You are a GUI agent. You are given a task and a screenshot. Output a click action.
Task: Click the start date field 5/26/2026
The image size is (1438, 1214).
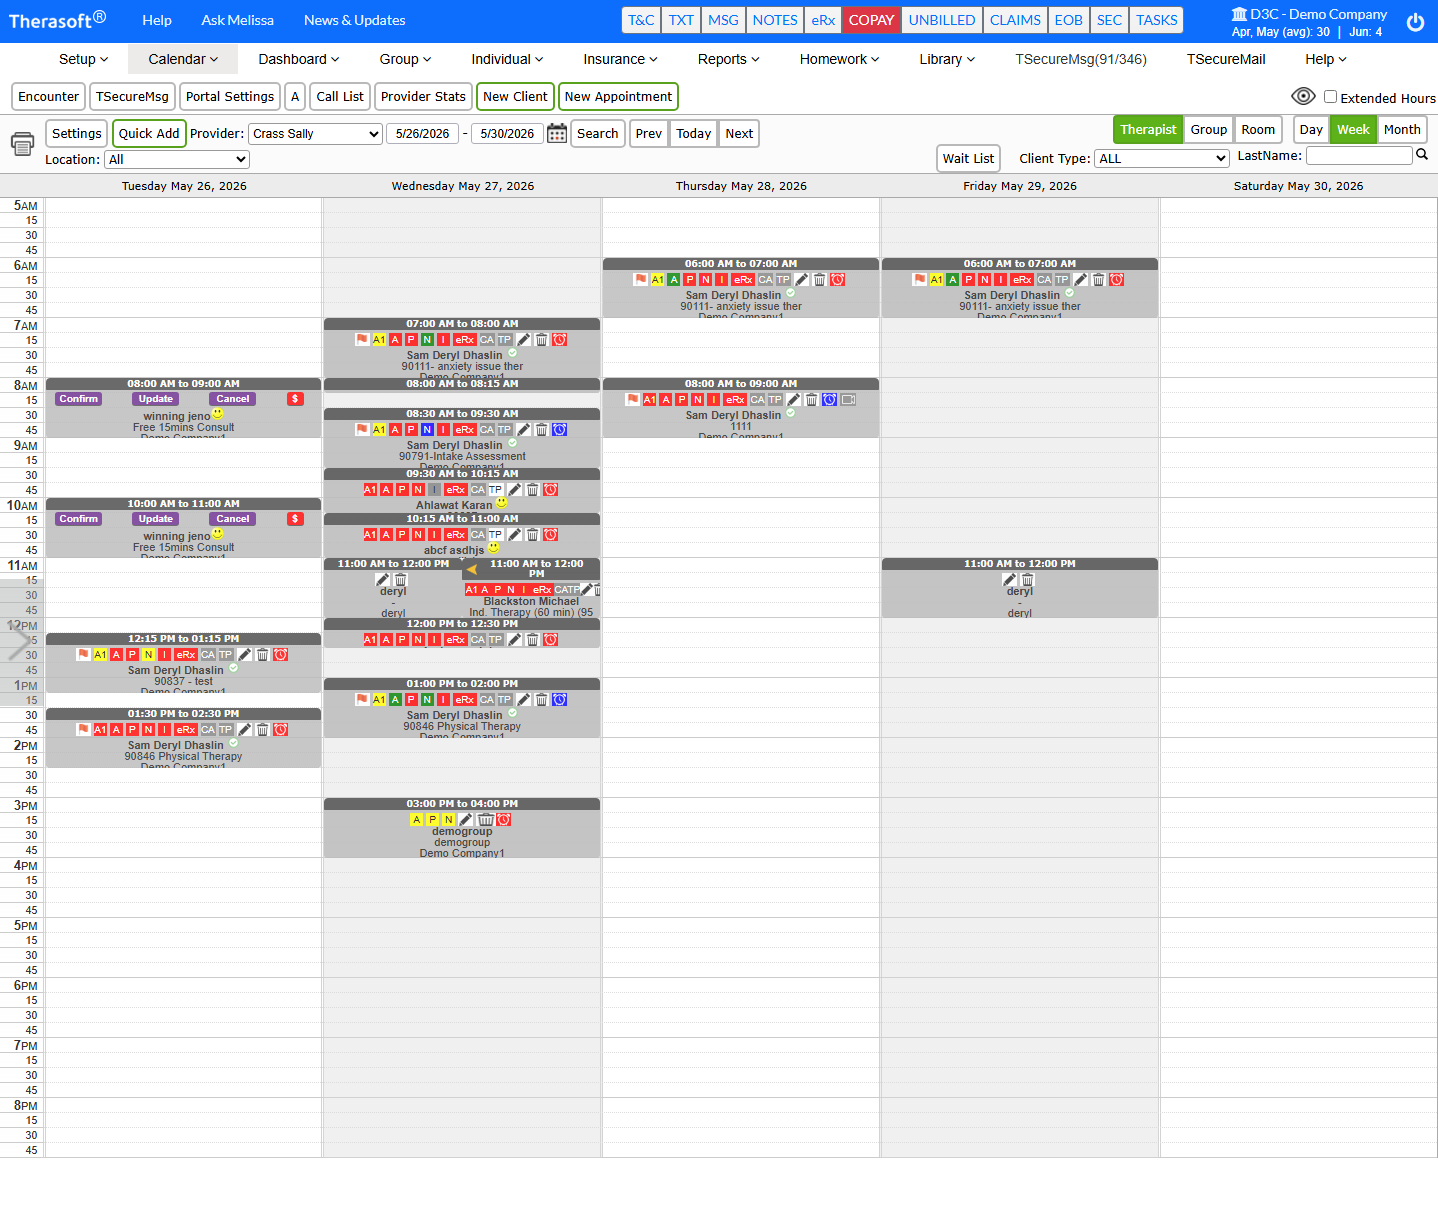tap(423, 134)
